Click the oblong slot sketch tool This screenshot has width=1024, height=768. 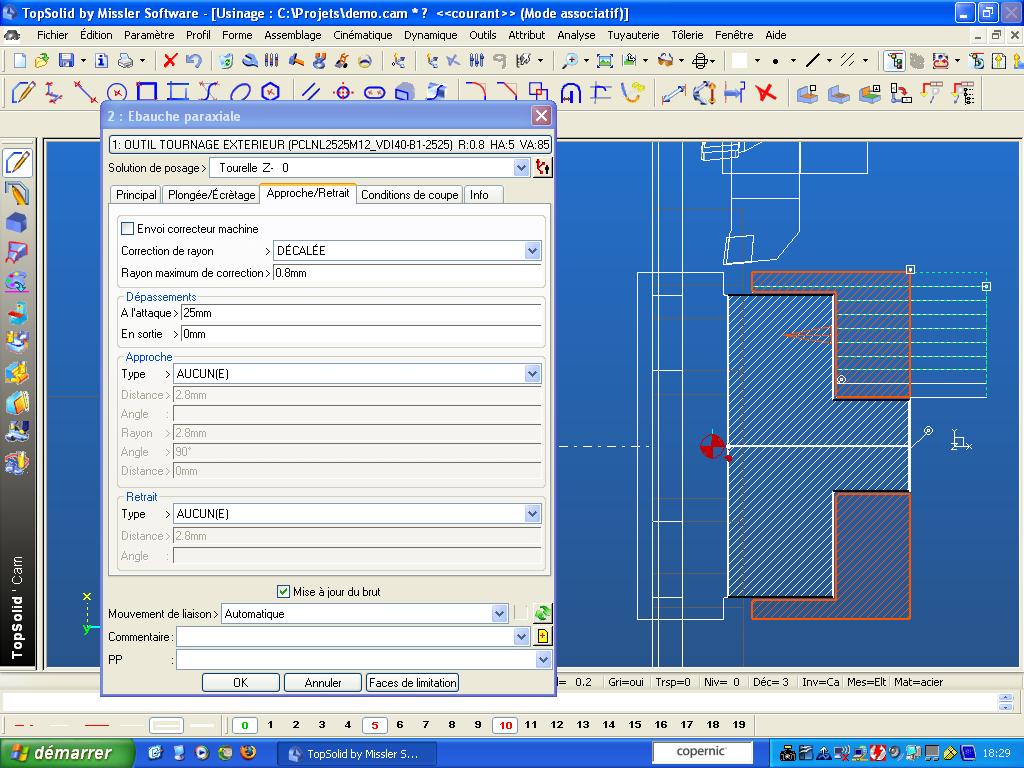pyautogui.click(x=374, y=92)
